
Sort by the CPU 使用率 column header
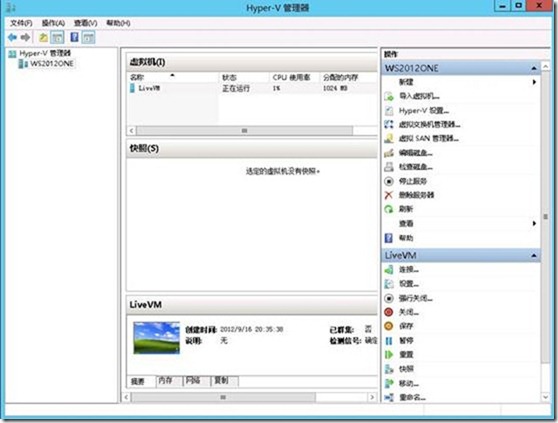click(294, 77)
